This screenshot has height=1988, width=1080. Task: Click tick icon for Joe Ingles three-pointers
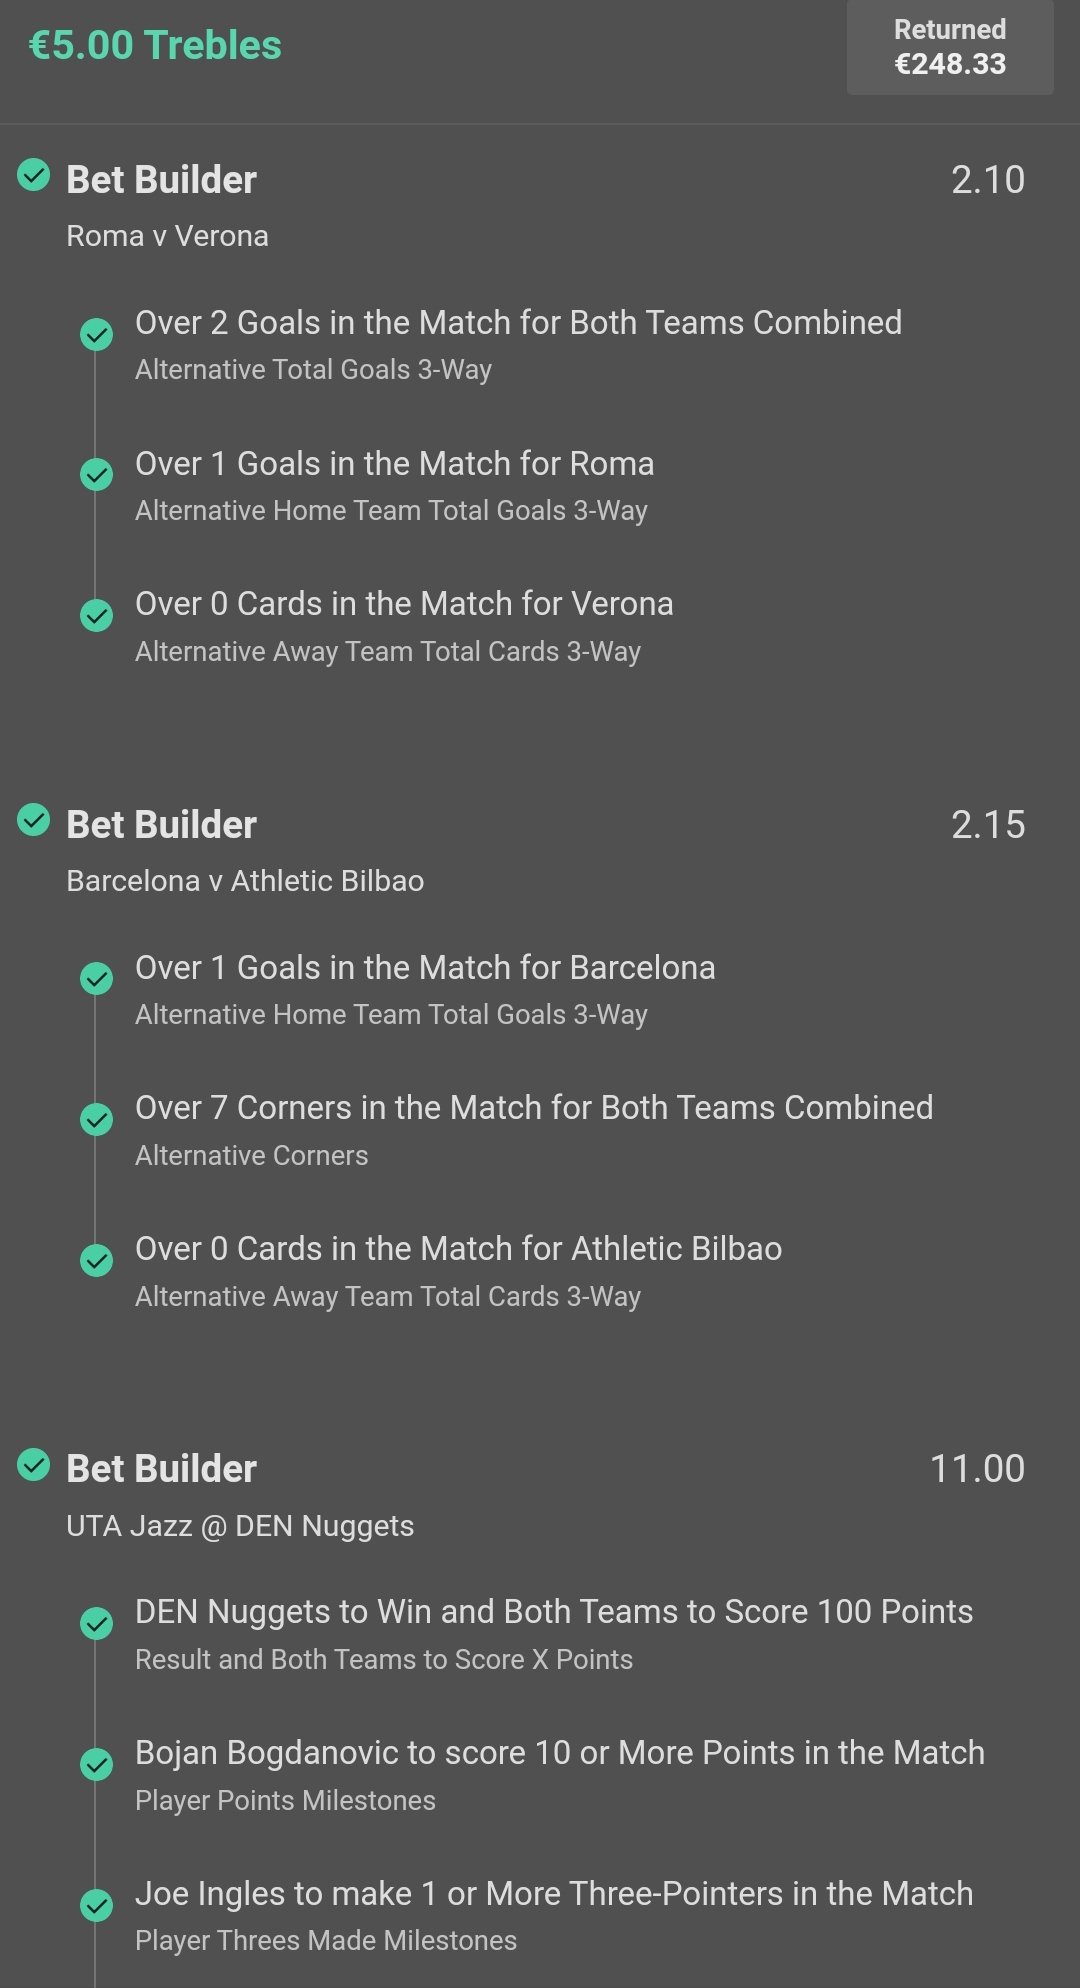(x=96, y=1904)
